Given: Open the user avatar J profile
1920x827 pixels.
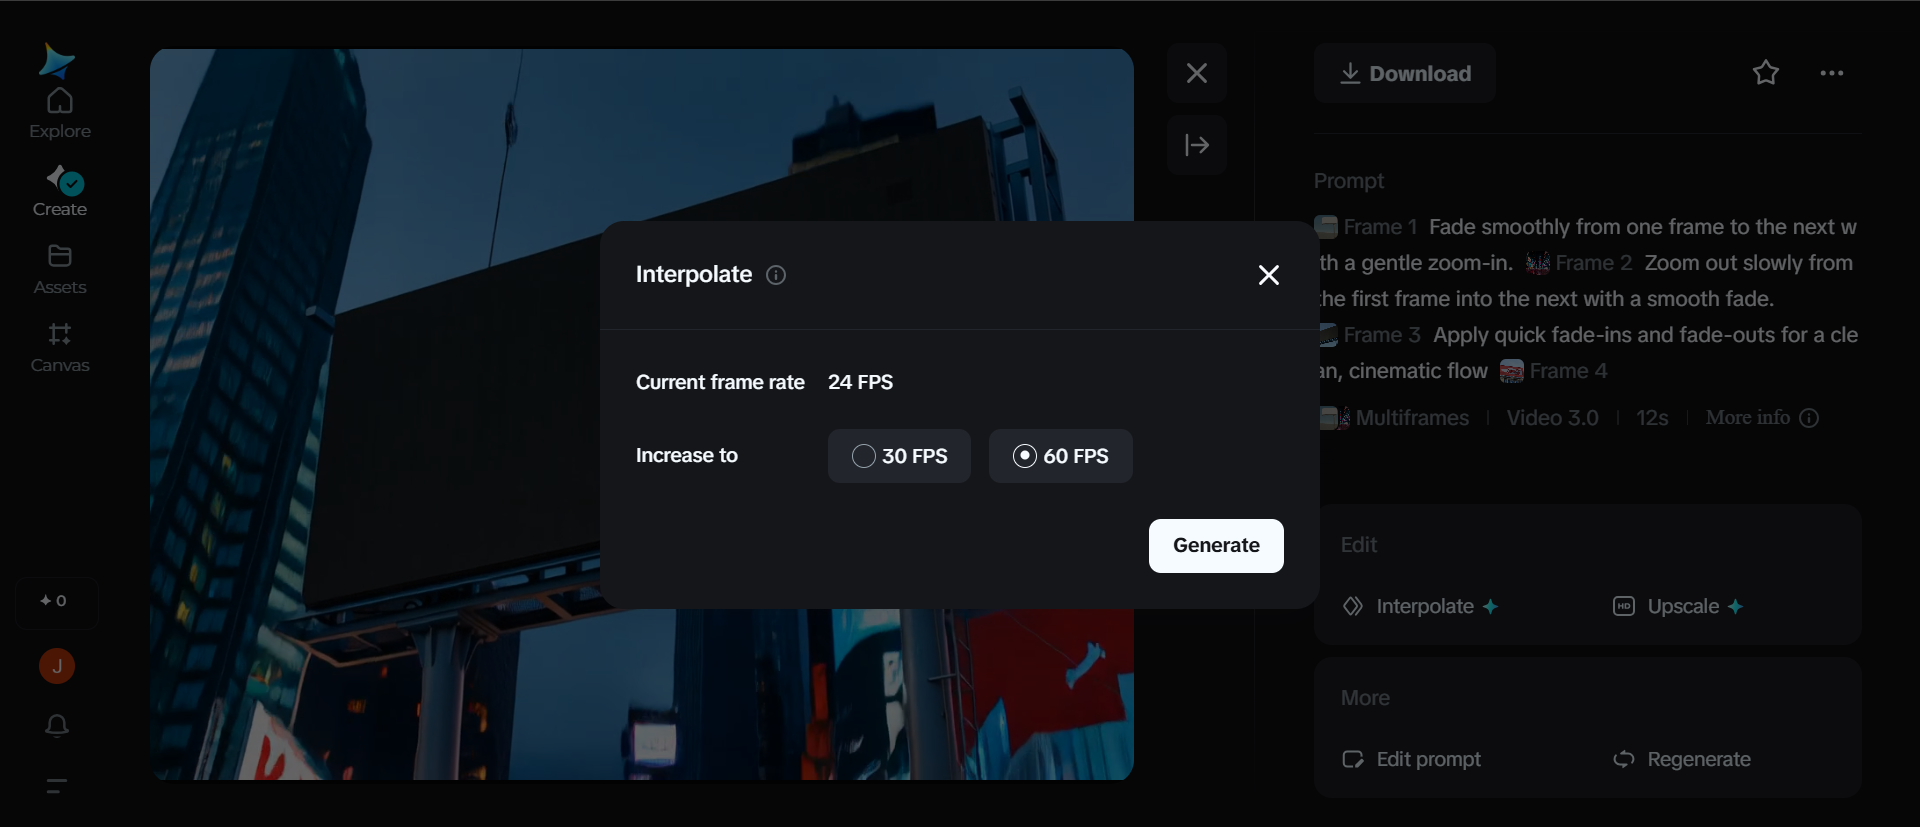Looking at the screenshot, I should (57, 666).
